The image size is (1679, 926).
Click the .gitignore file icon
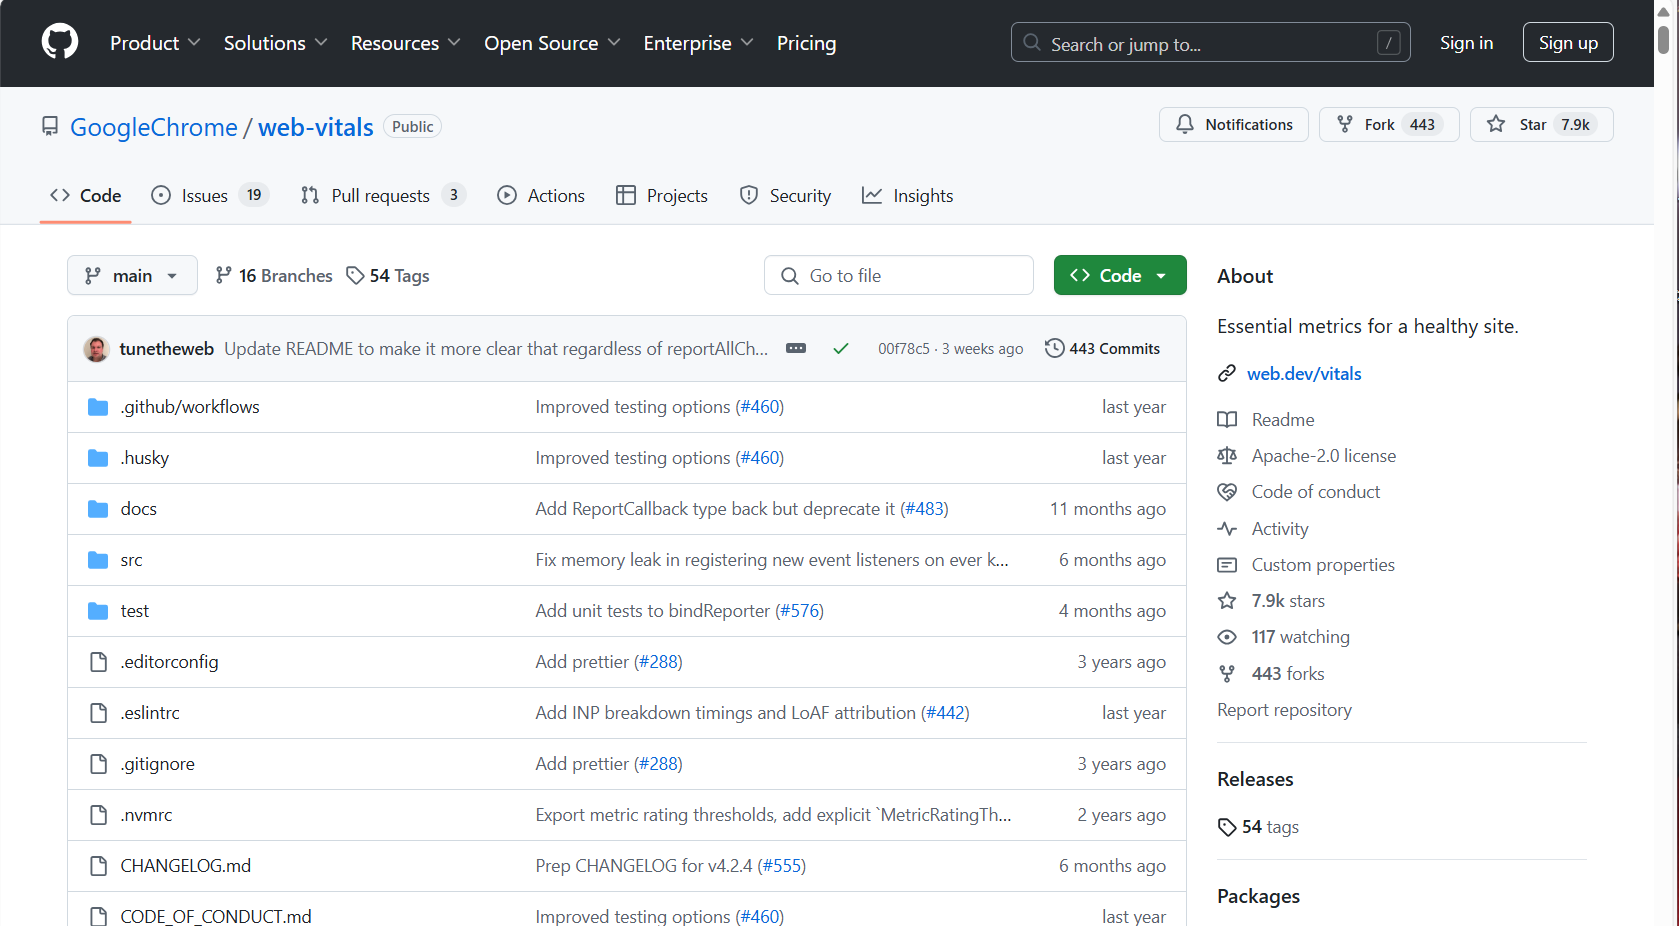pos(98,764)
